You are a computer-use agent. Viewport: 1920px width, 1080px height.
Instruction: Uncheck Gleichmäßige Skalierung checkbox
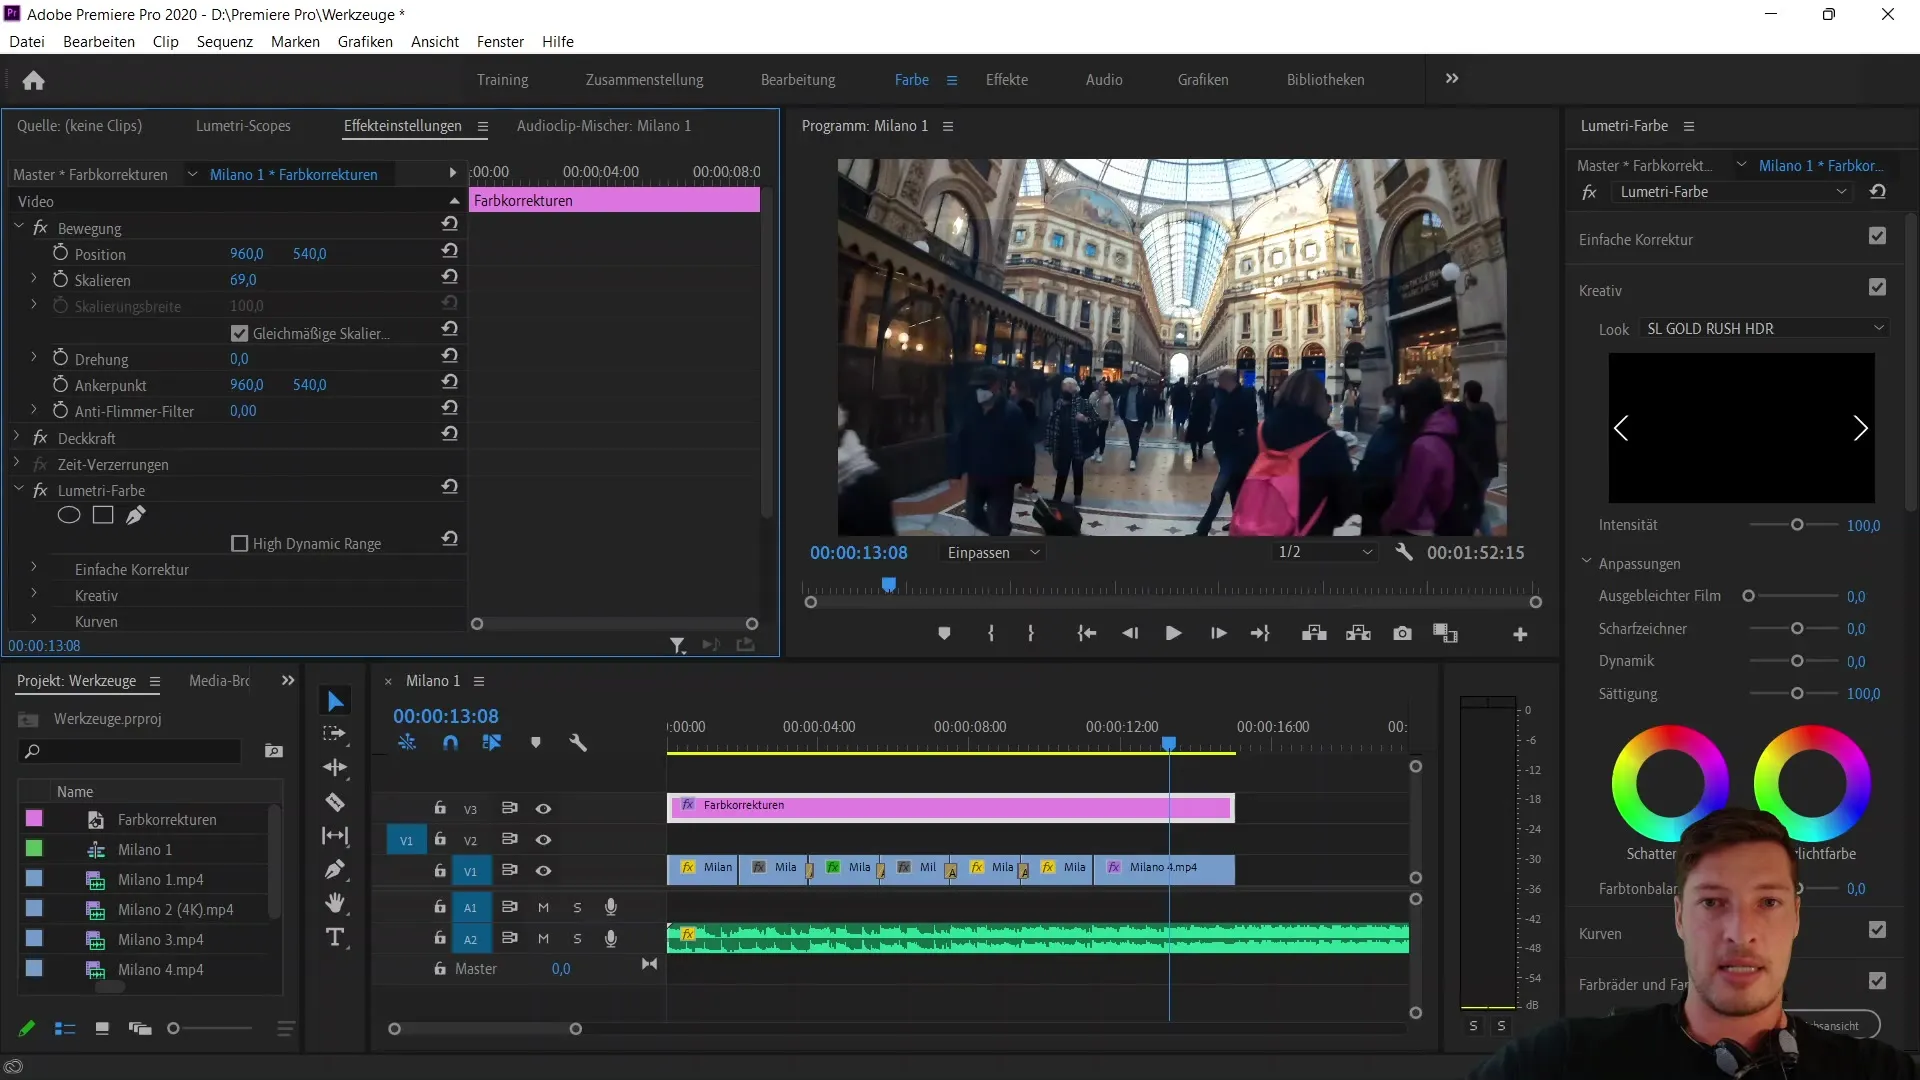click(239, 333)
